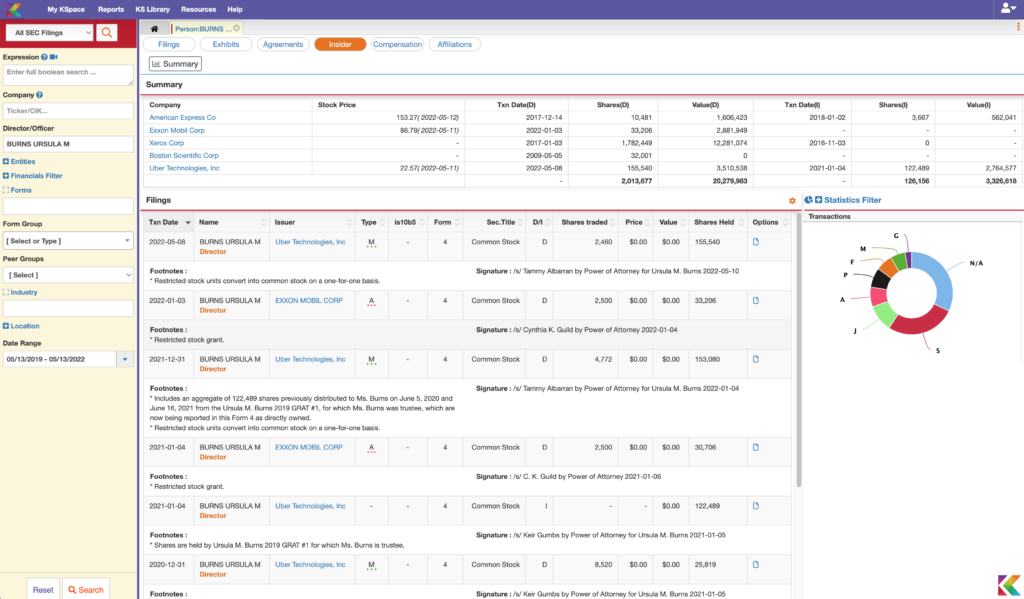Image resolution: width=1024 pixels, height=599 pixels.
Task: Click the red search magnifier beside All SEC Filings
Action: (108, 32)
